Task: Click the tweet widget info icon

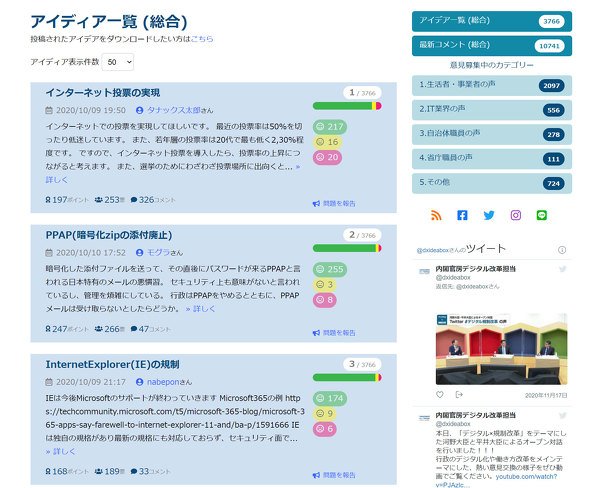Action: pyautogui.click(x=562, y=250)
